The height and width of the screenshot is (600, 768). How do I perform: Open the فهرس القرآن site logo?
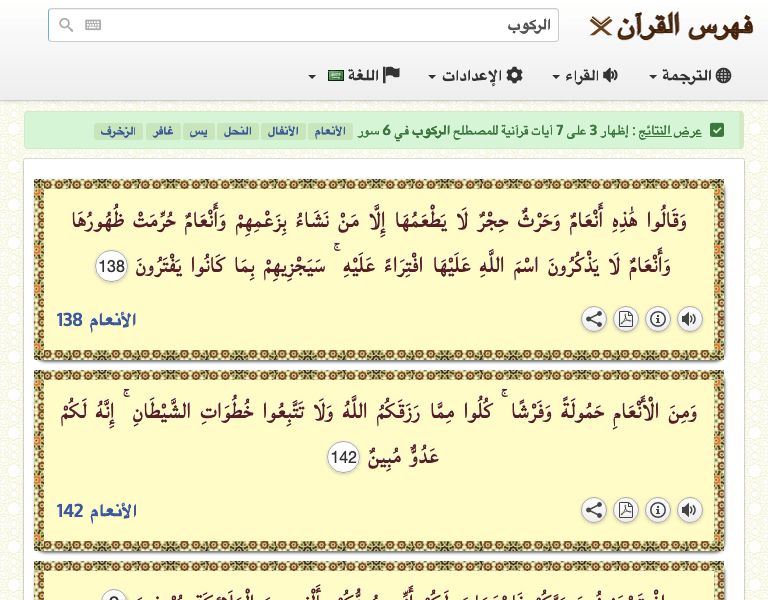pos(672,26)
